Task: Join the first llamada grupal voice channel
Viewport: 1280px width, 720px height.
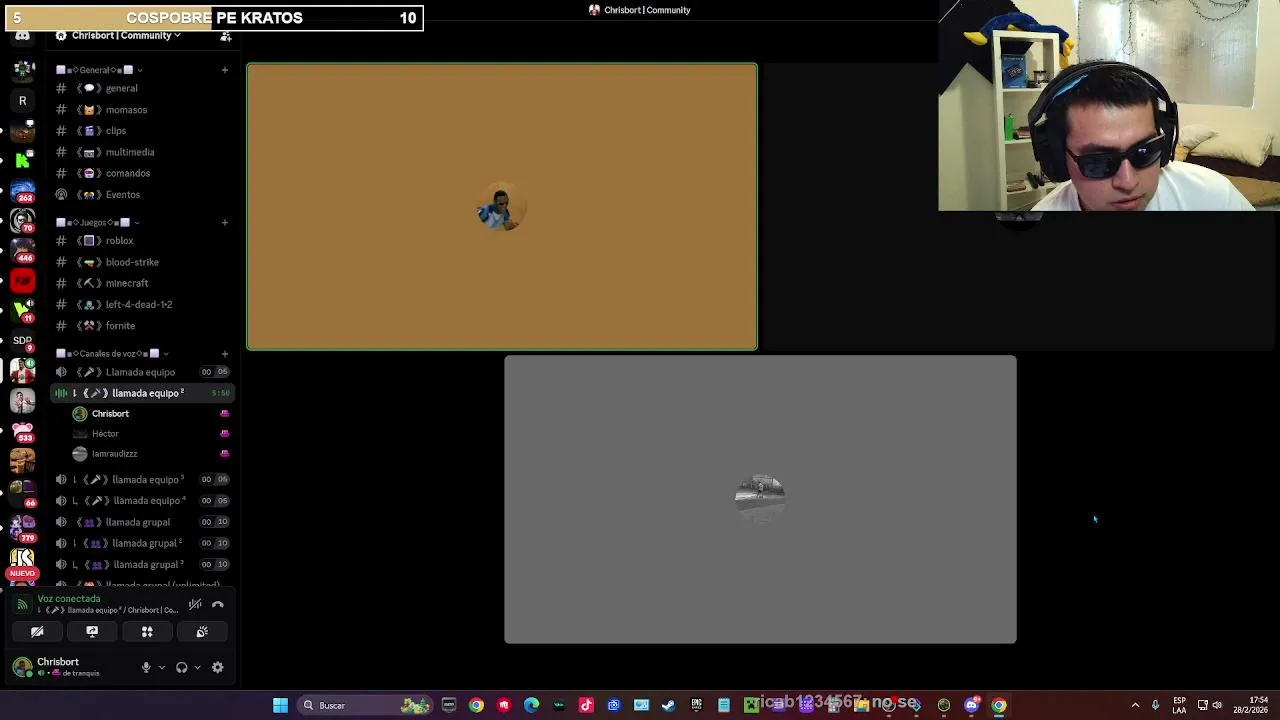Action: [143, 522]
